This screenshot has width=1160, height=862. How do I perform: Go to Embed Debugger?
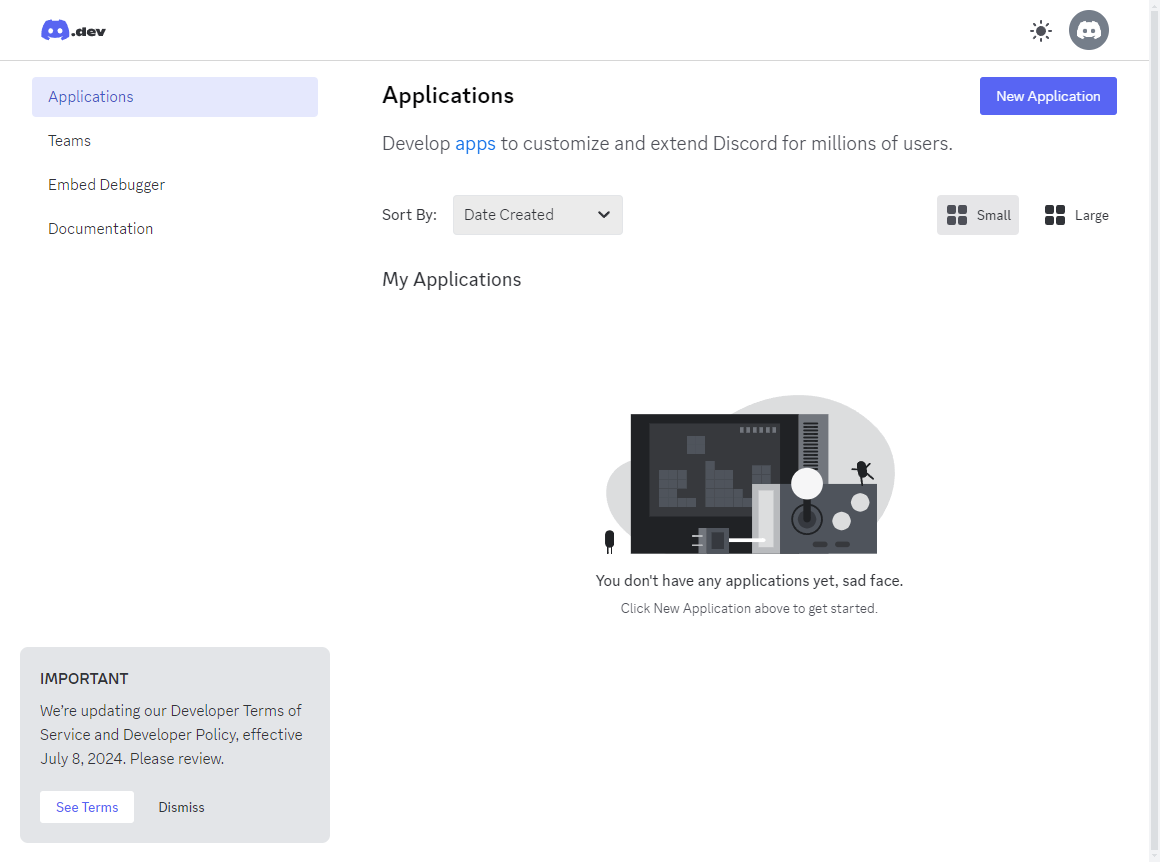pyautogui.click(x=175, y=185)
